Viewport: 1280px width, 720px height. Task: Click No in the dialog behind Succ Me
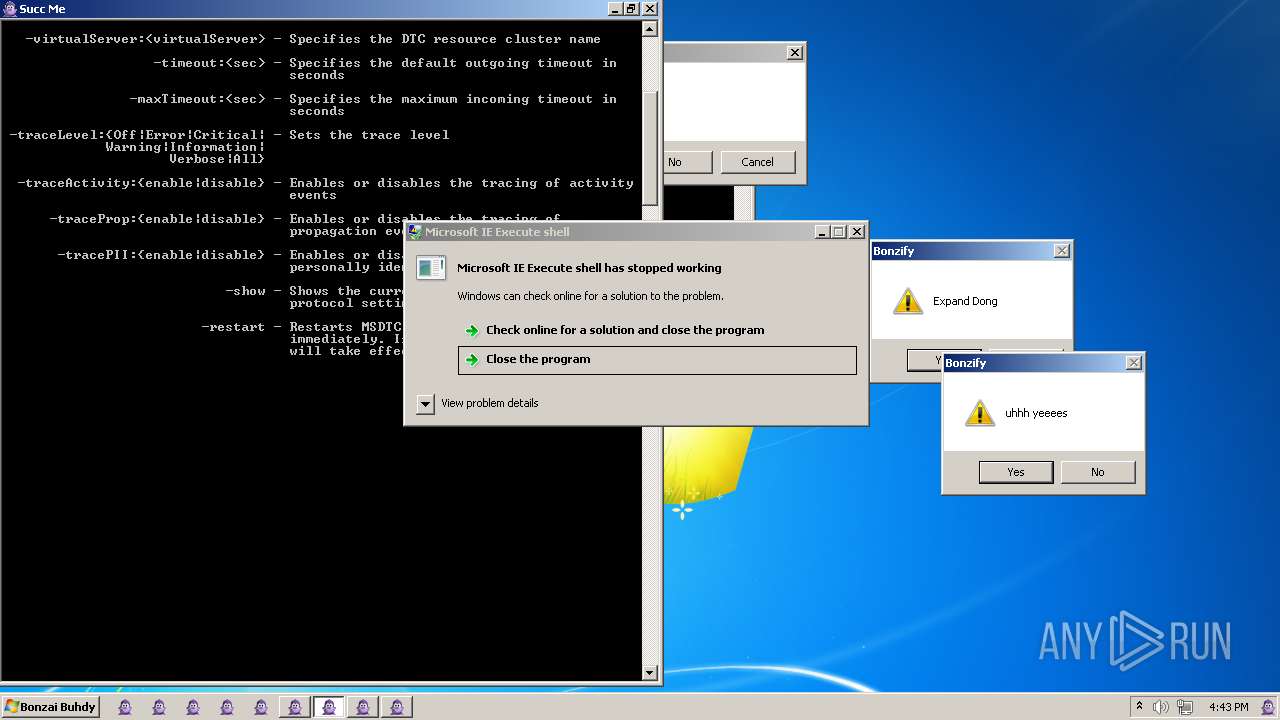686,162
